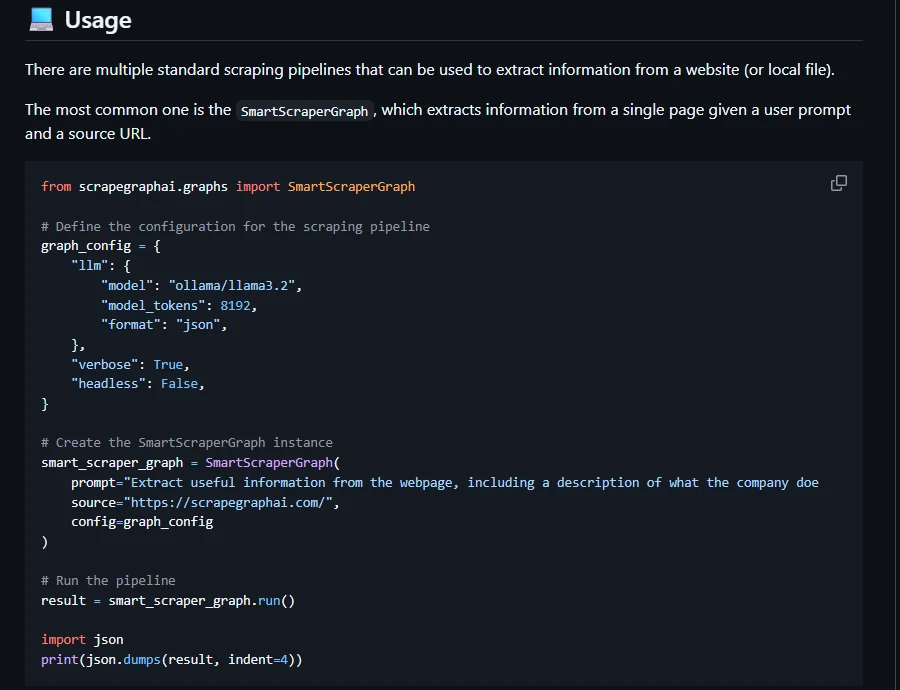Image resolution: width=900 pixels, height=690 pixels.
Task: Select the inline SmartScraperGraph code label
Action: coord(304,111)
